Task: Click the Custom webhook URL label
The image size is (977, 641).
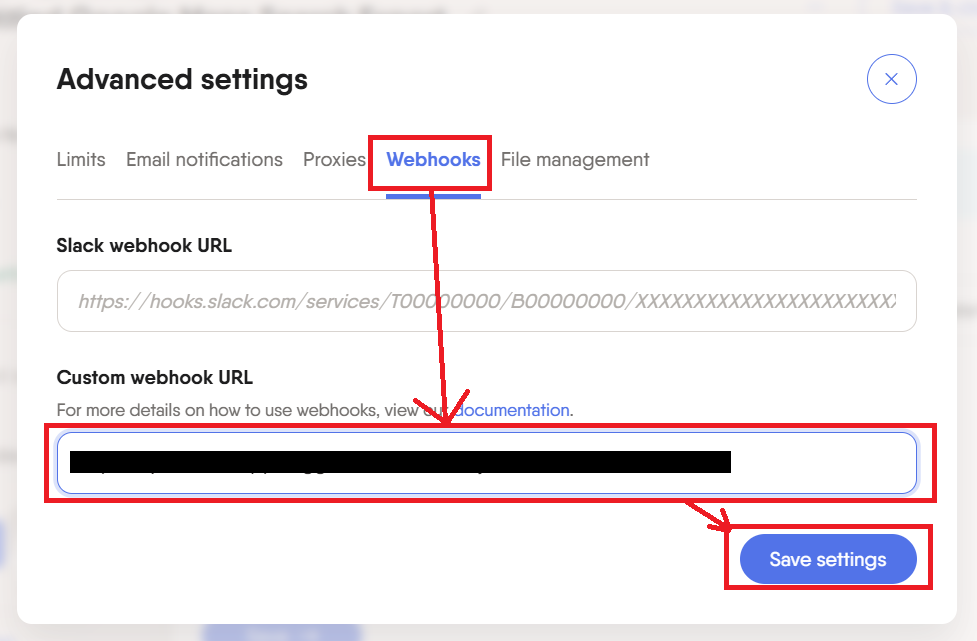Action: click(x=155, y=378)
